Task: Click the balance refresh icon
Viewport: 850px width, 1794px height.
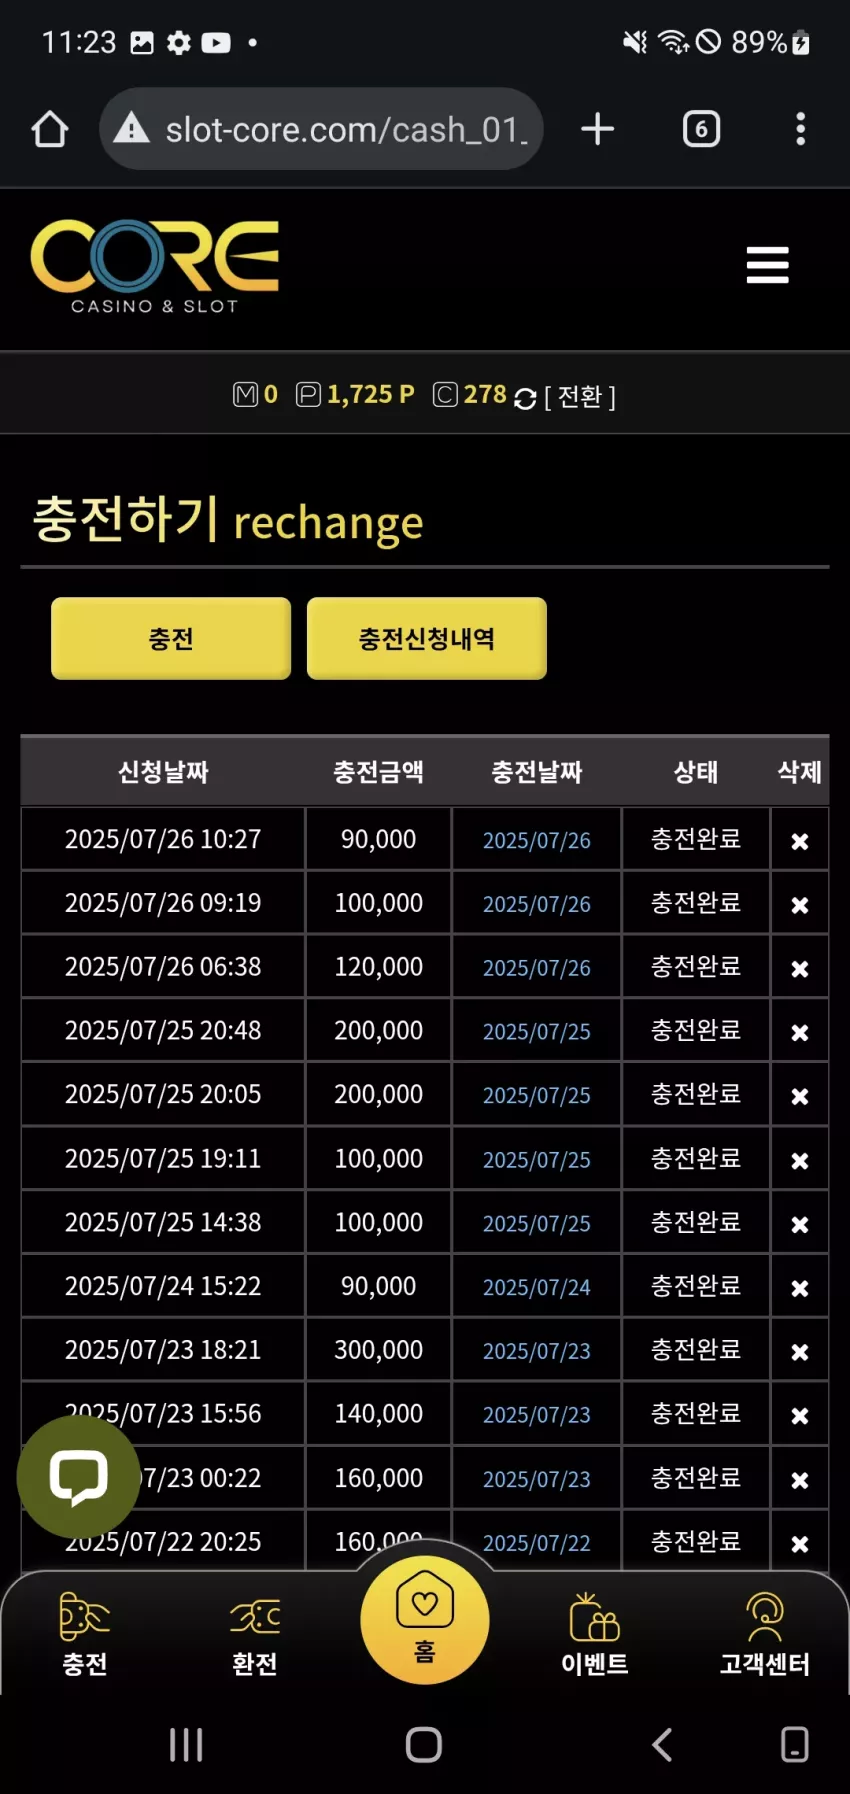Action: [x=525, y=398]
